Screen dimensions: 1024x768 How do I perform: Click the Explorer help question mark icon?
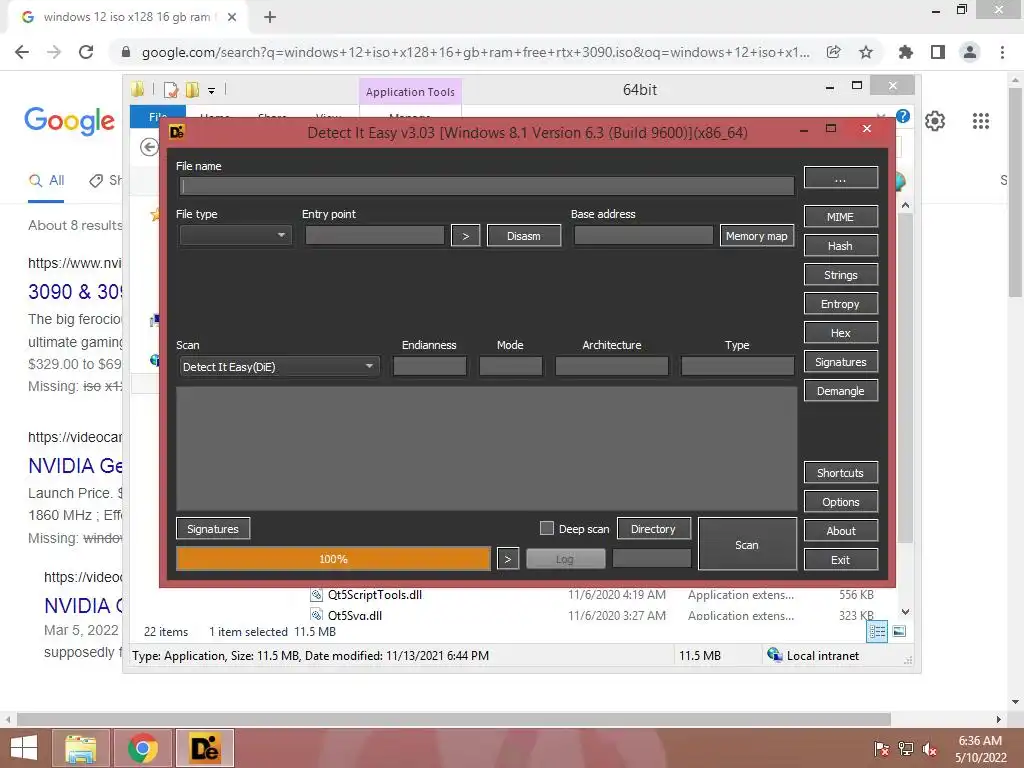[x=903, y=116]
